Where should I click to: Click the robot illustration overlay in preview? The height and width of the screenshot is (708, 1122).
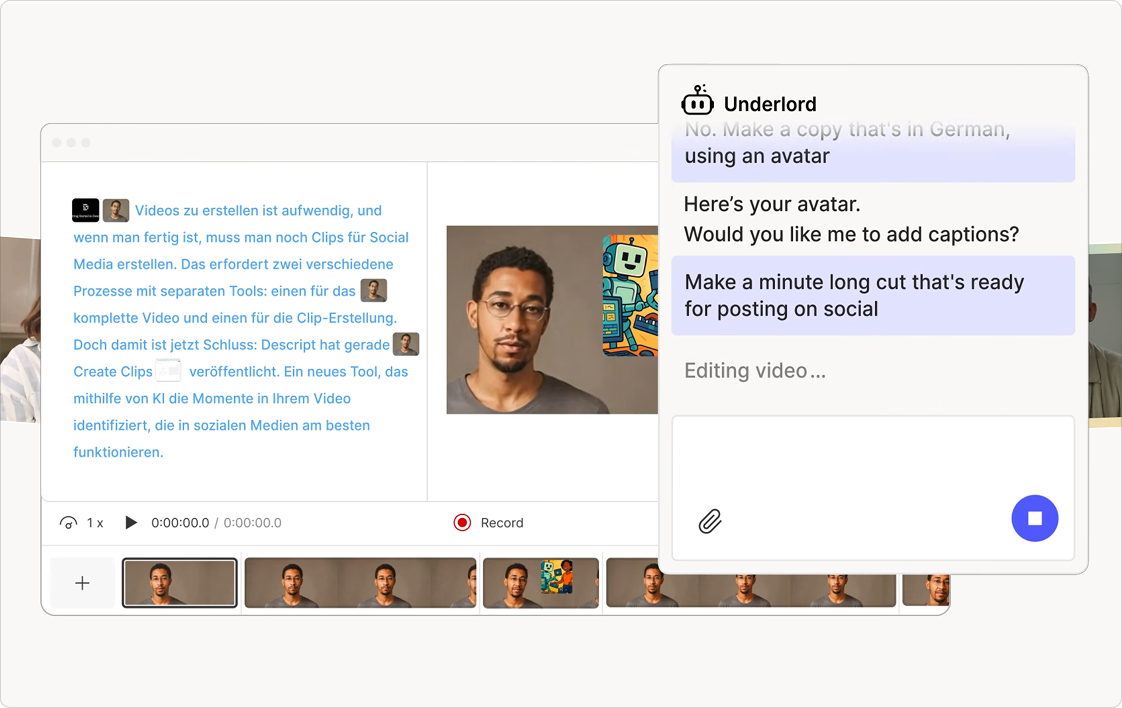[630, 296]
